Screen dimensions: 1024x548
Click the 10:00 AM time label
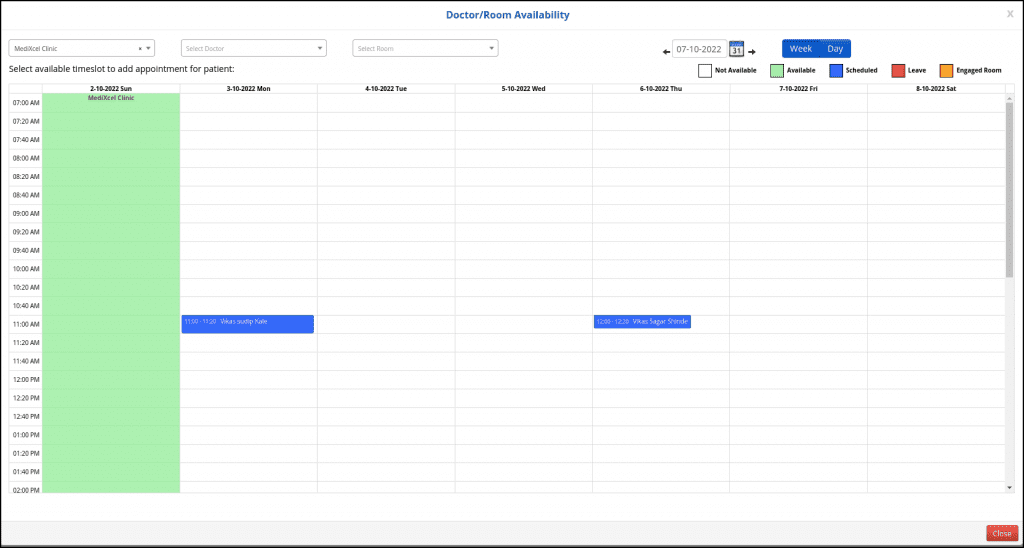point(26,268)
